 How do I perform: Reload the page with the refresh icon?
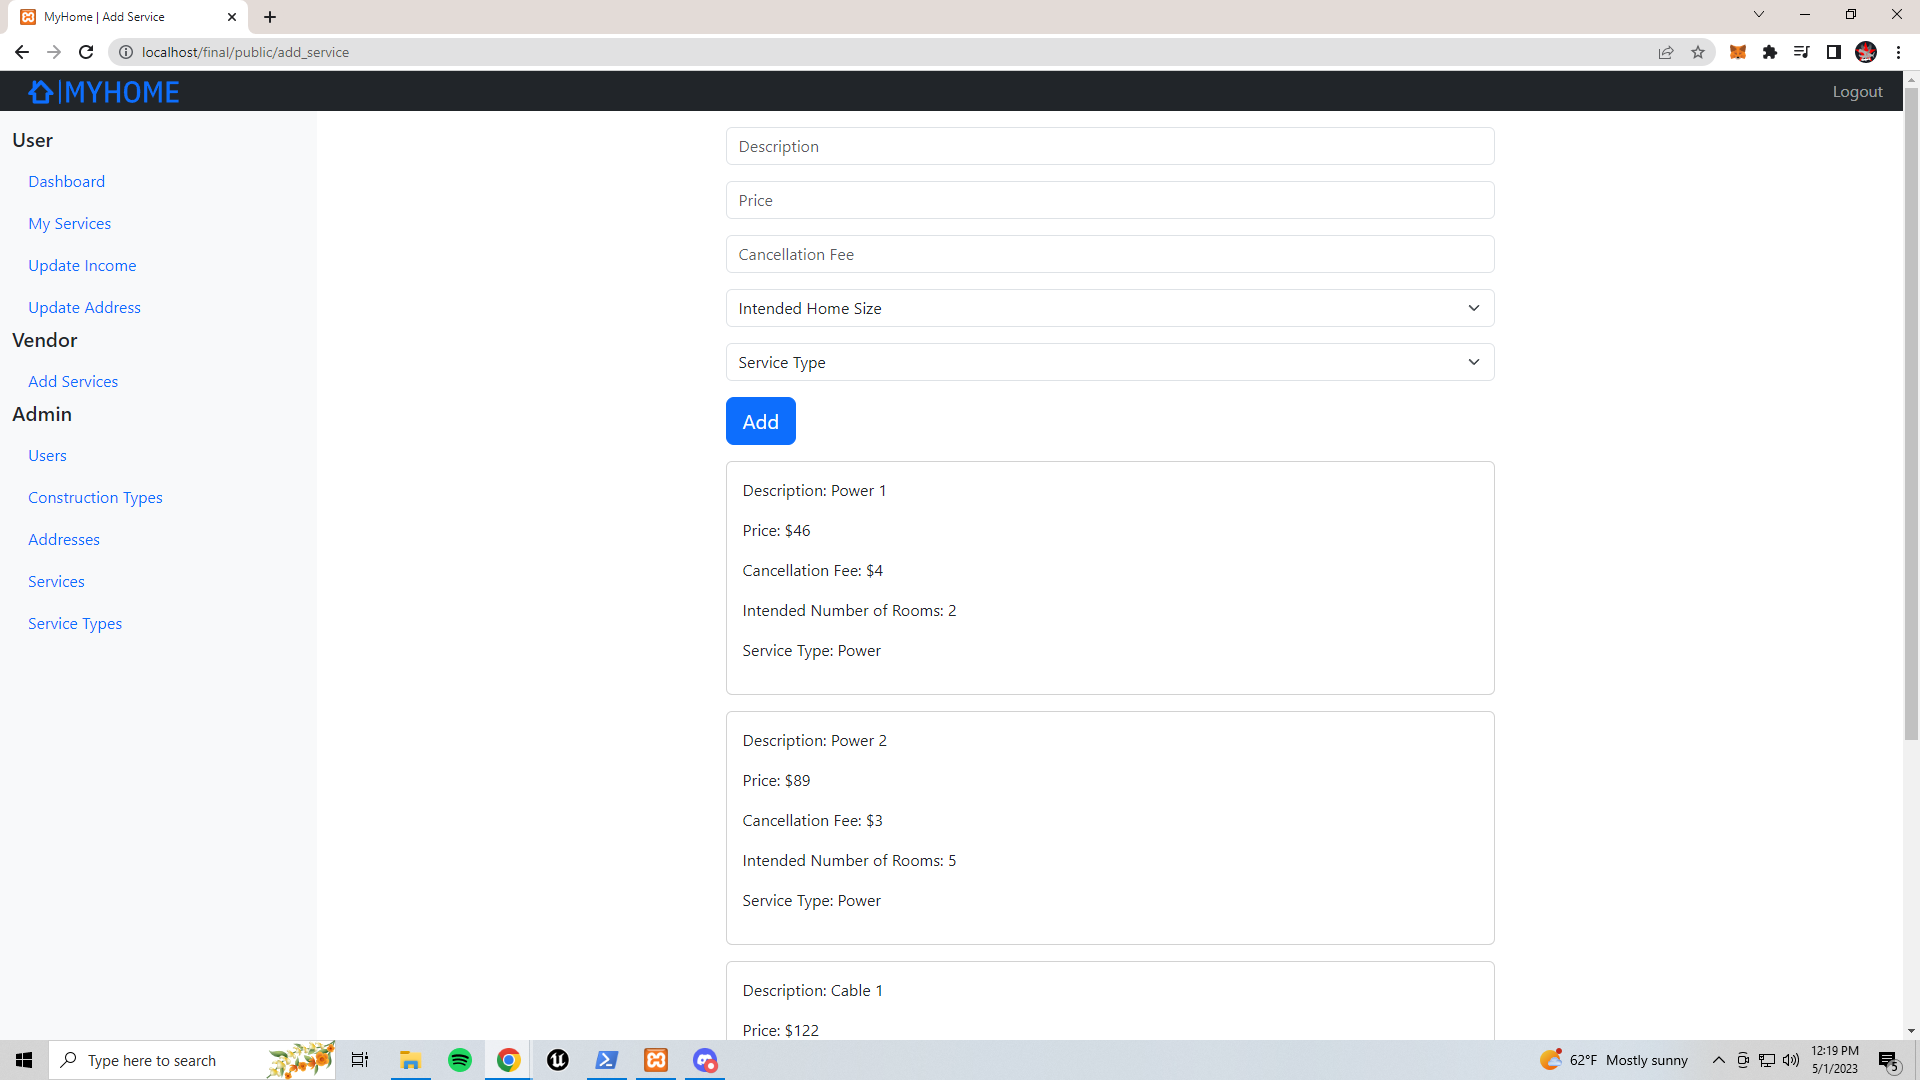pos(86,52)
